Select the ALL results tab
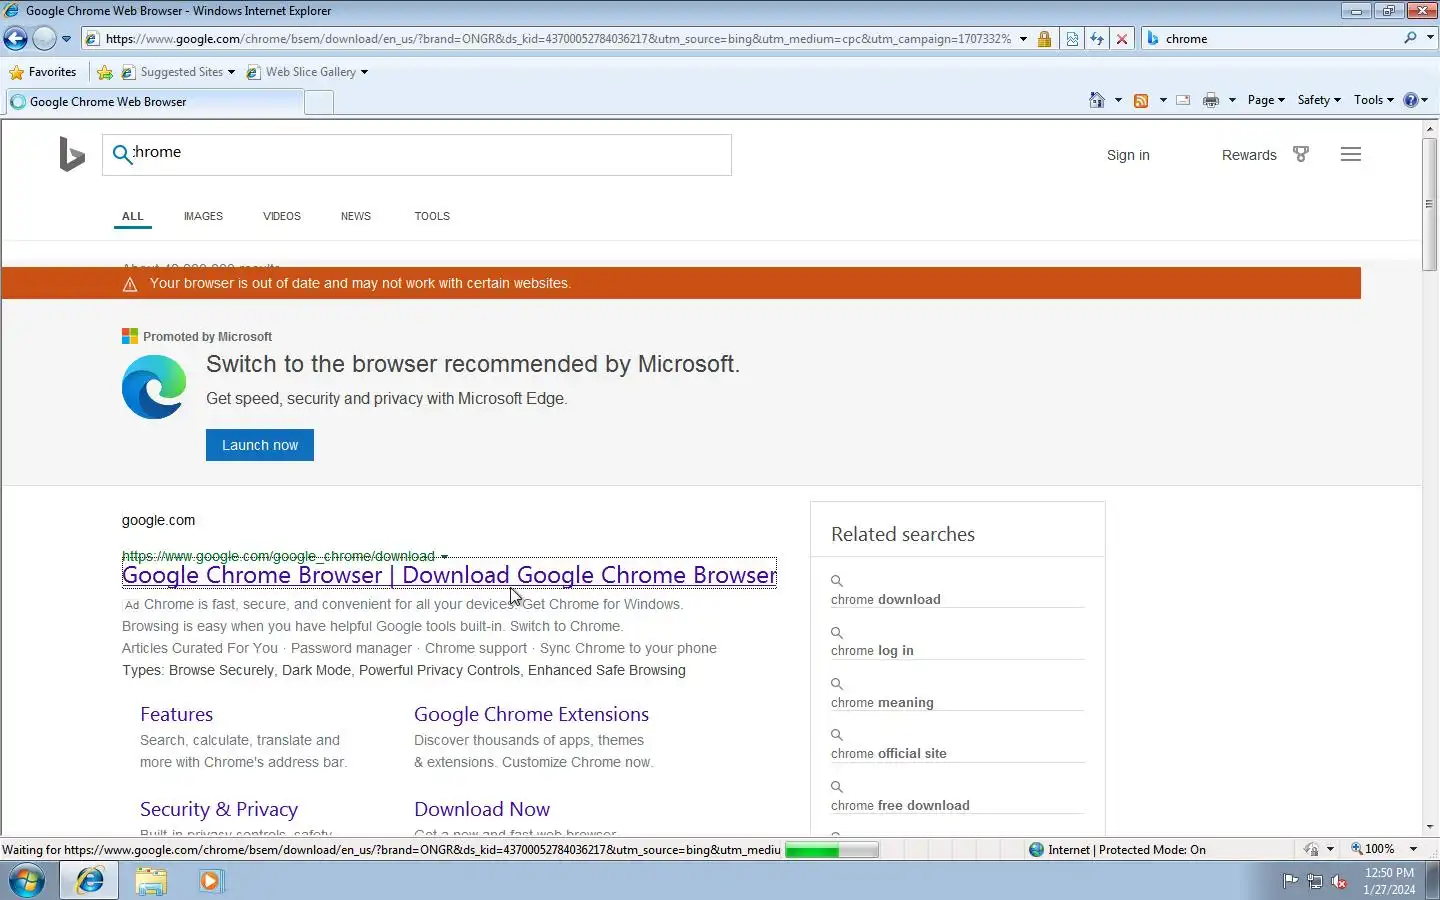The width and height of the screenshot is (1440, 900). coord(133,216)
